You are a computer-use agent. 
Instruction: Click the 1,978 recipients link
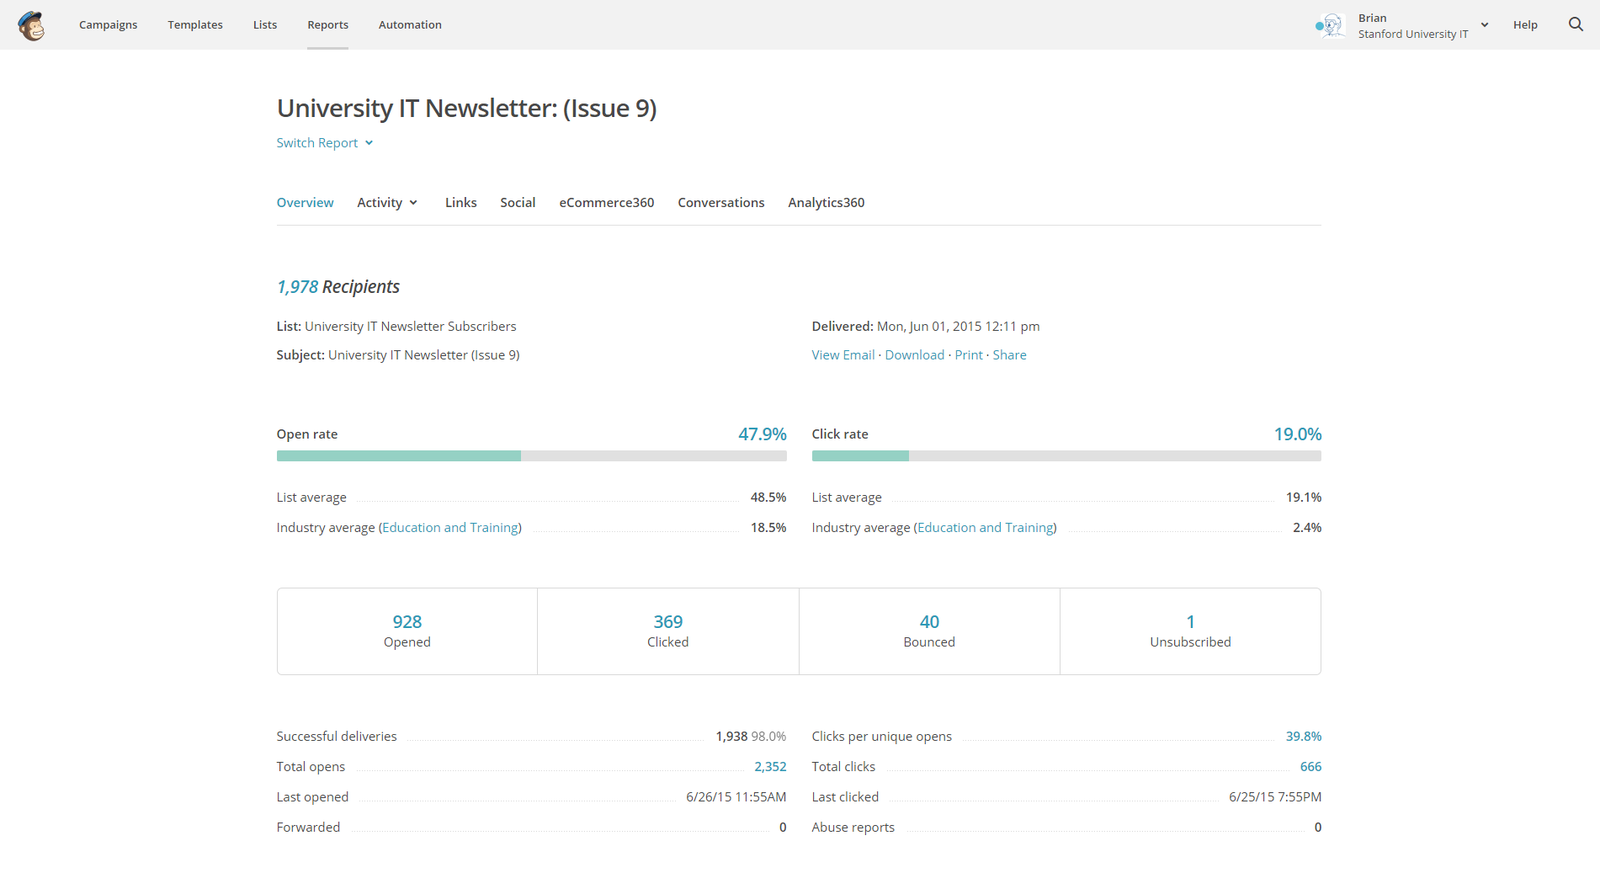(x=297, y=287)
